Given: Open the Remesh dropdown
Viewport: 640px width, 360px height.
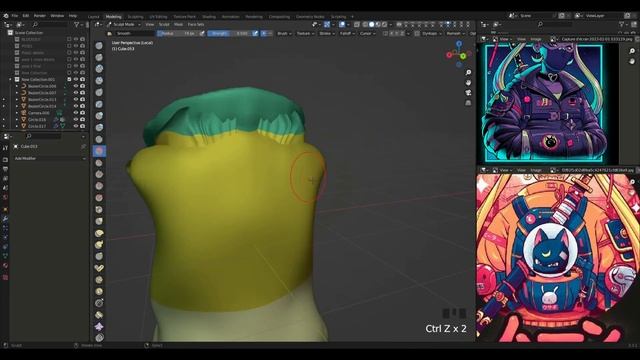Looking at the screenshot, I should tap(455, 33).
